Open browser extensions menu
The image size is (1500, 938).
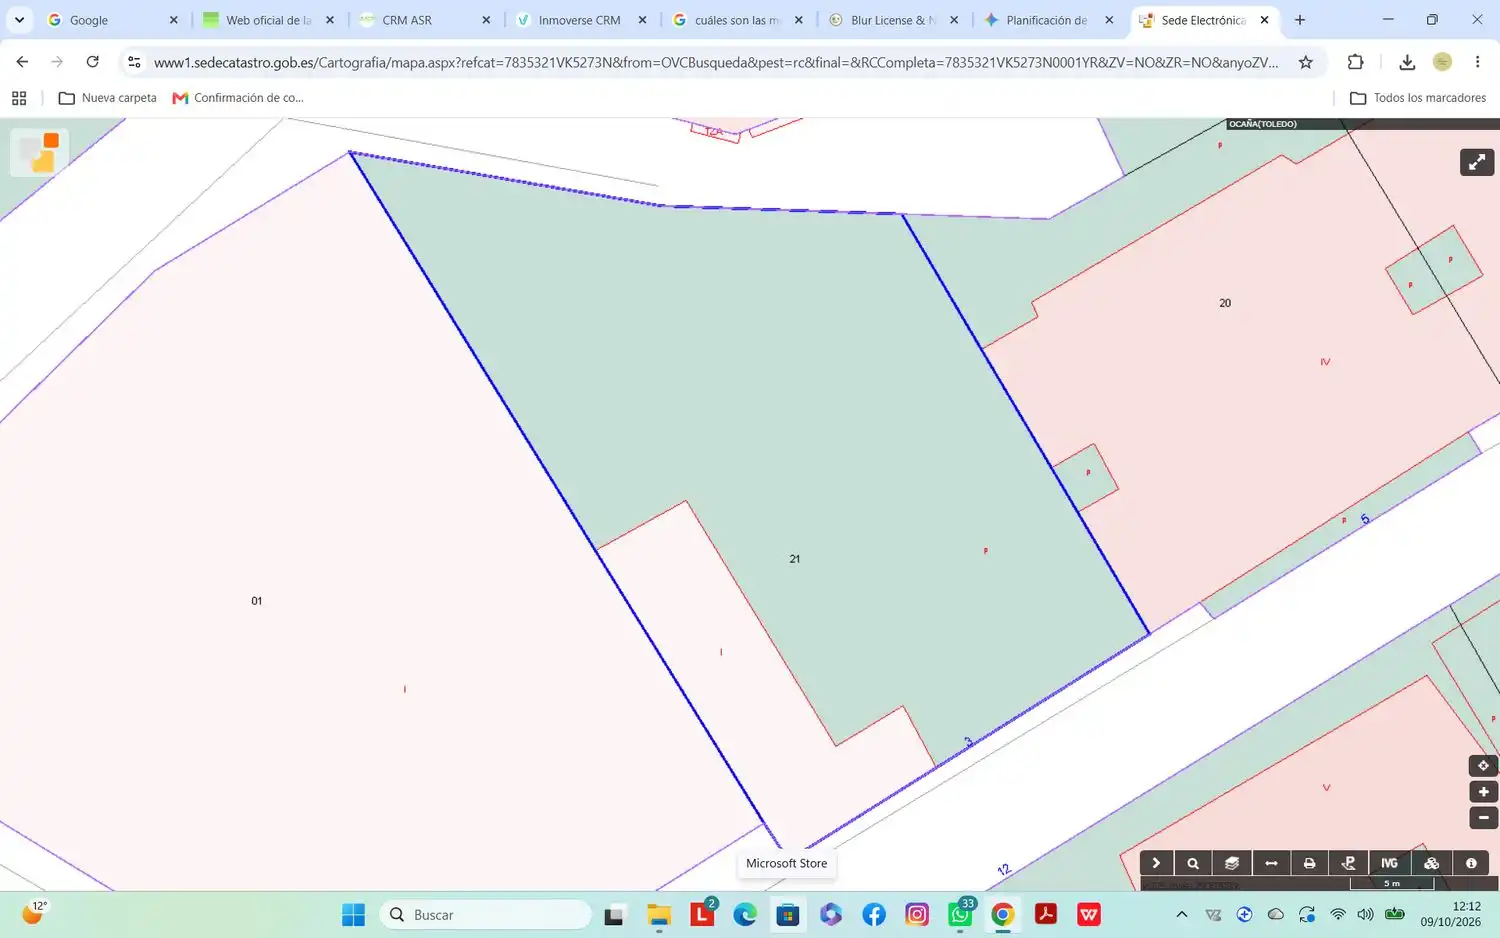(x=1355, y=62)
